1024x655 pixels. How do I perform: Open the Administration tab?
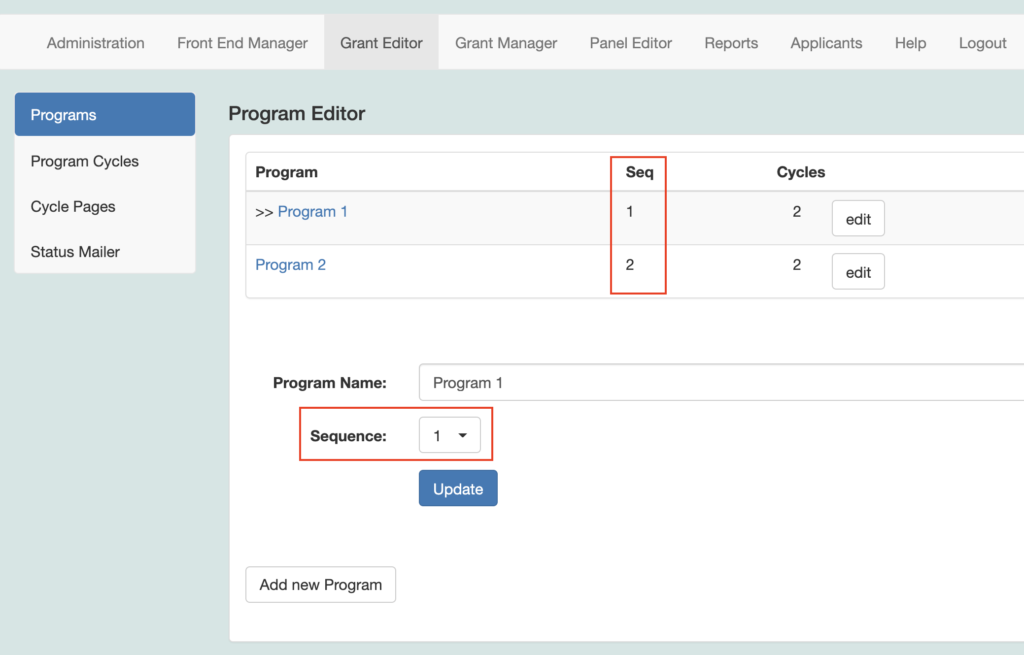[x=95, y=43]
